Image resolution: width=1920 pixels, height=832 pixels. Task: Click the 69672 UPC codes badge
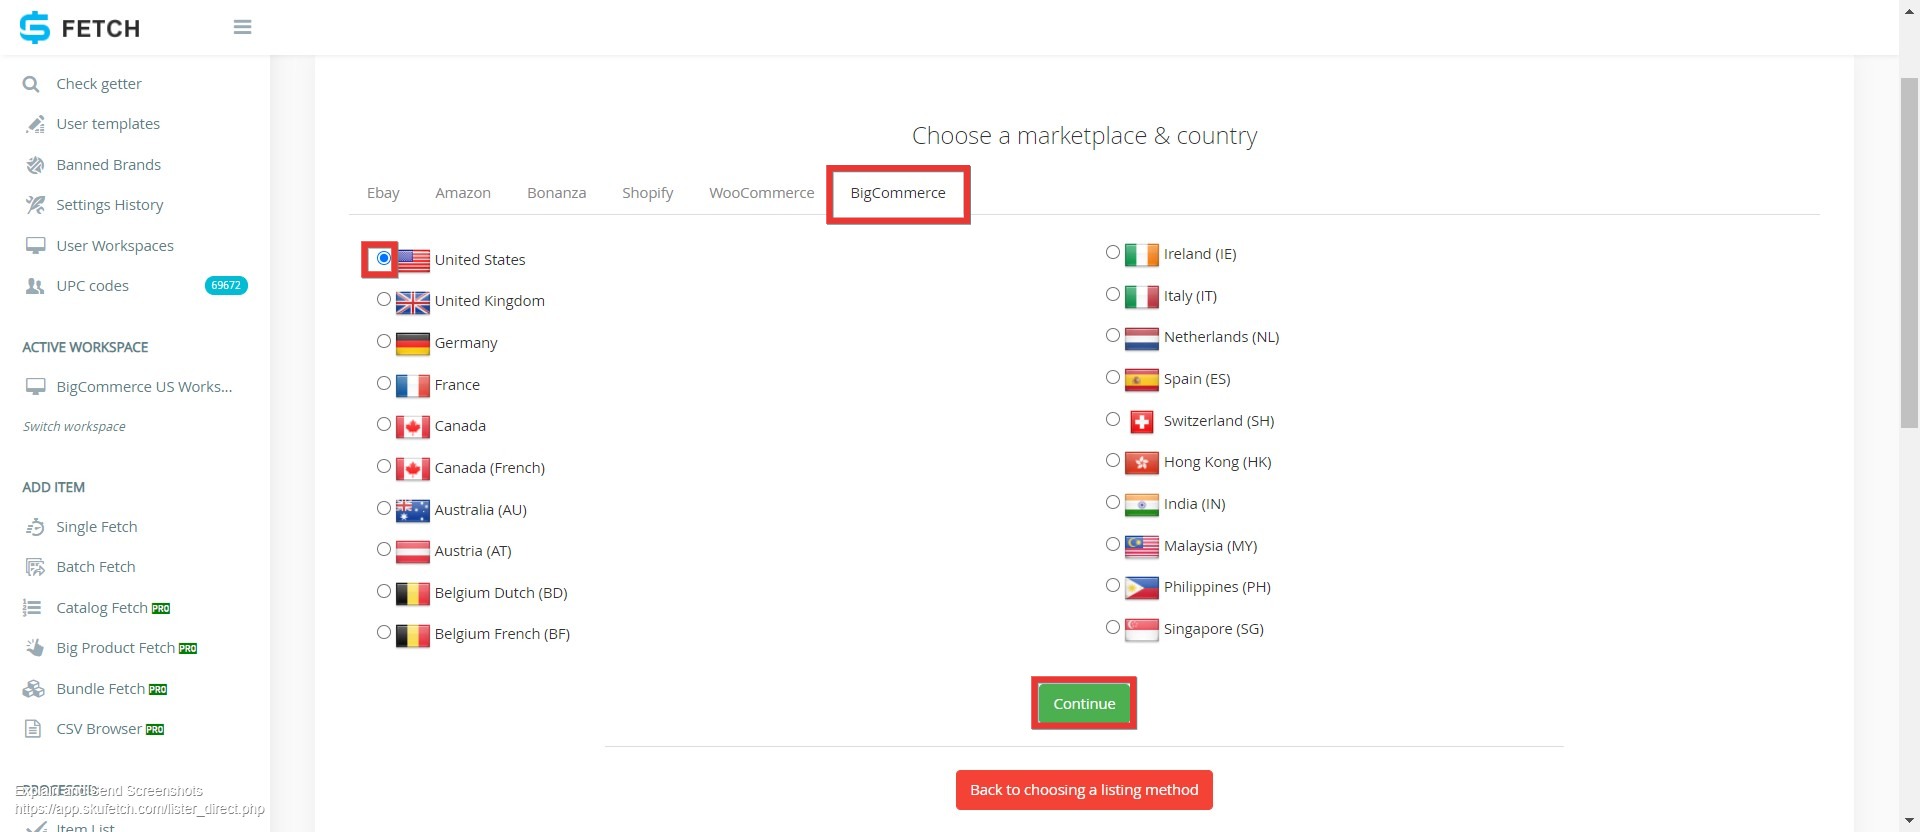(226, 286)
